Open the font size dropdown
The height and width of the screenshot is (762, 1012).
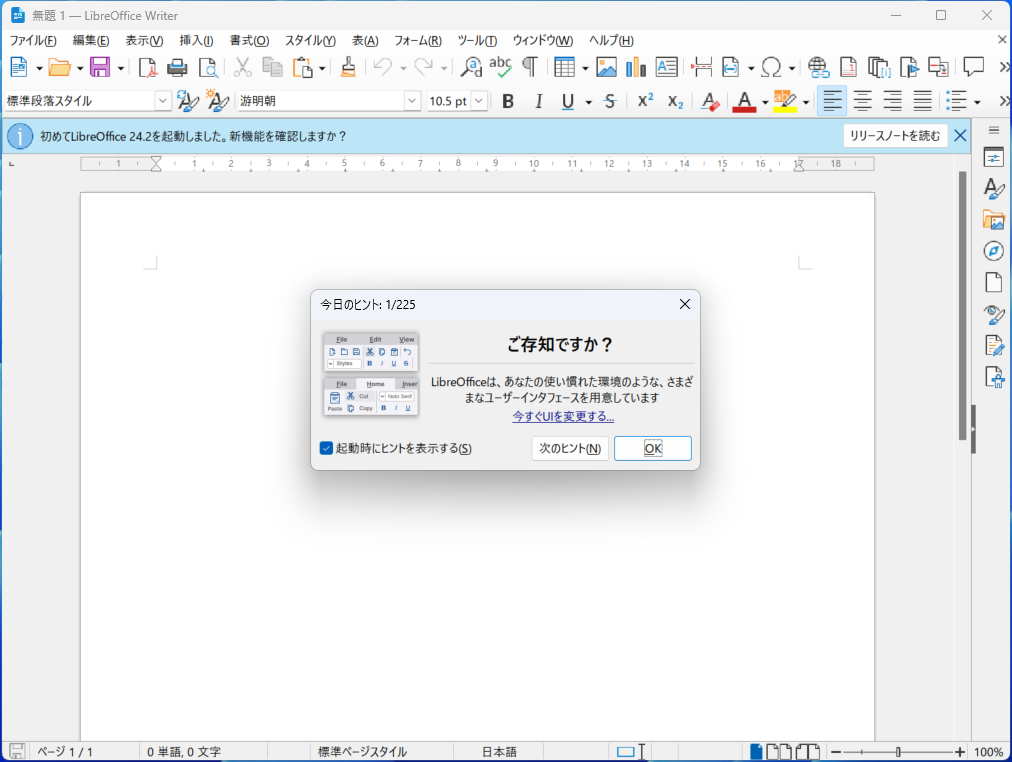pos(477,100)
